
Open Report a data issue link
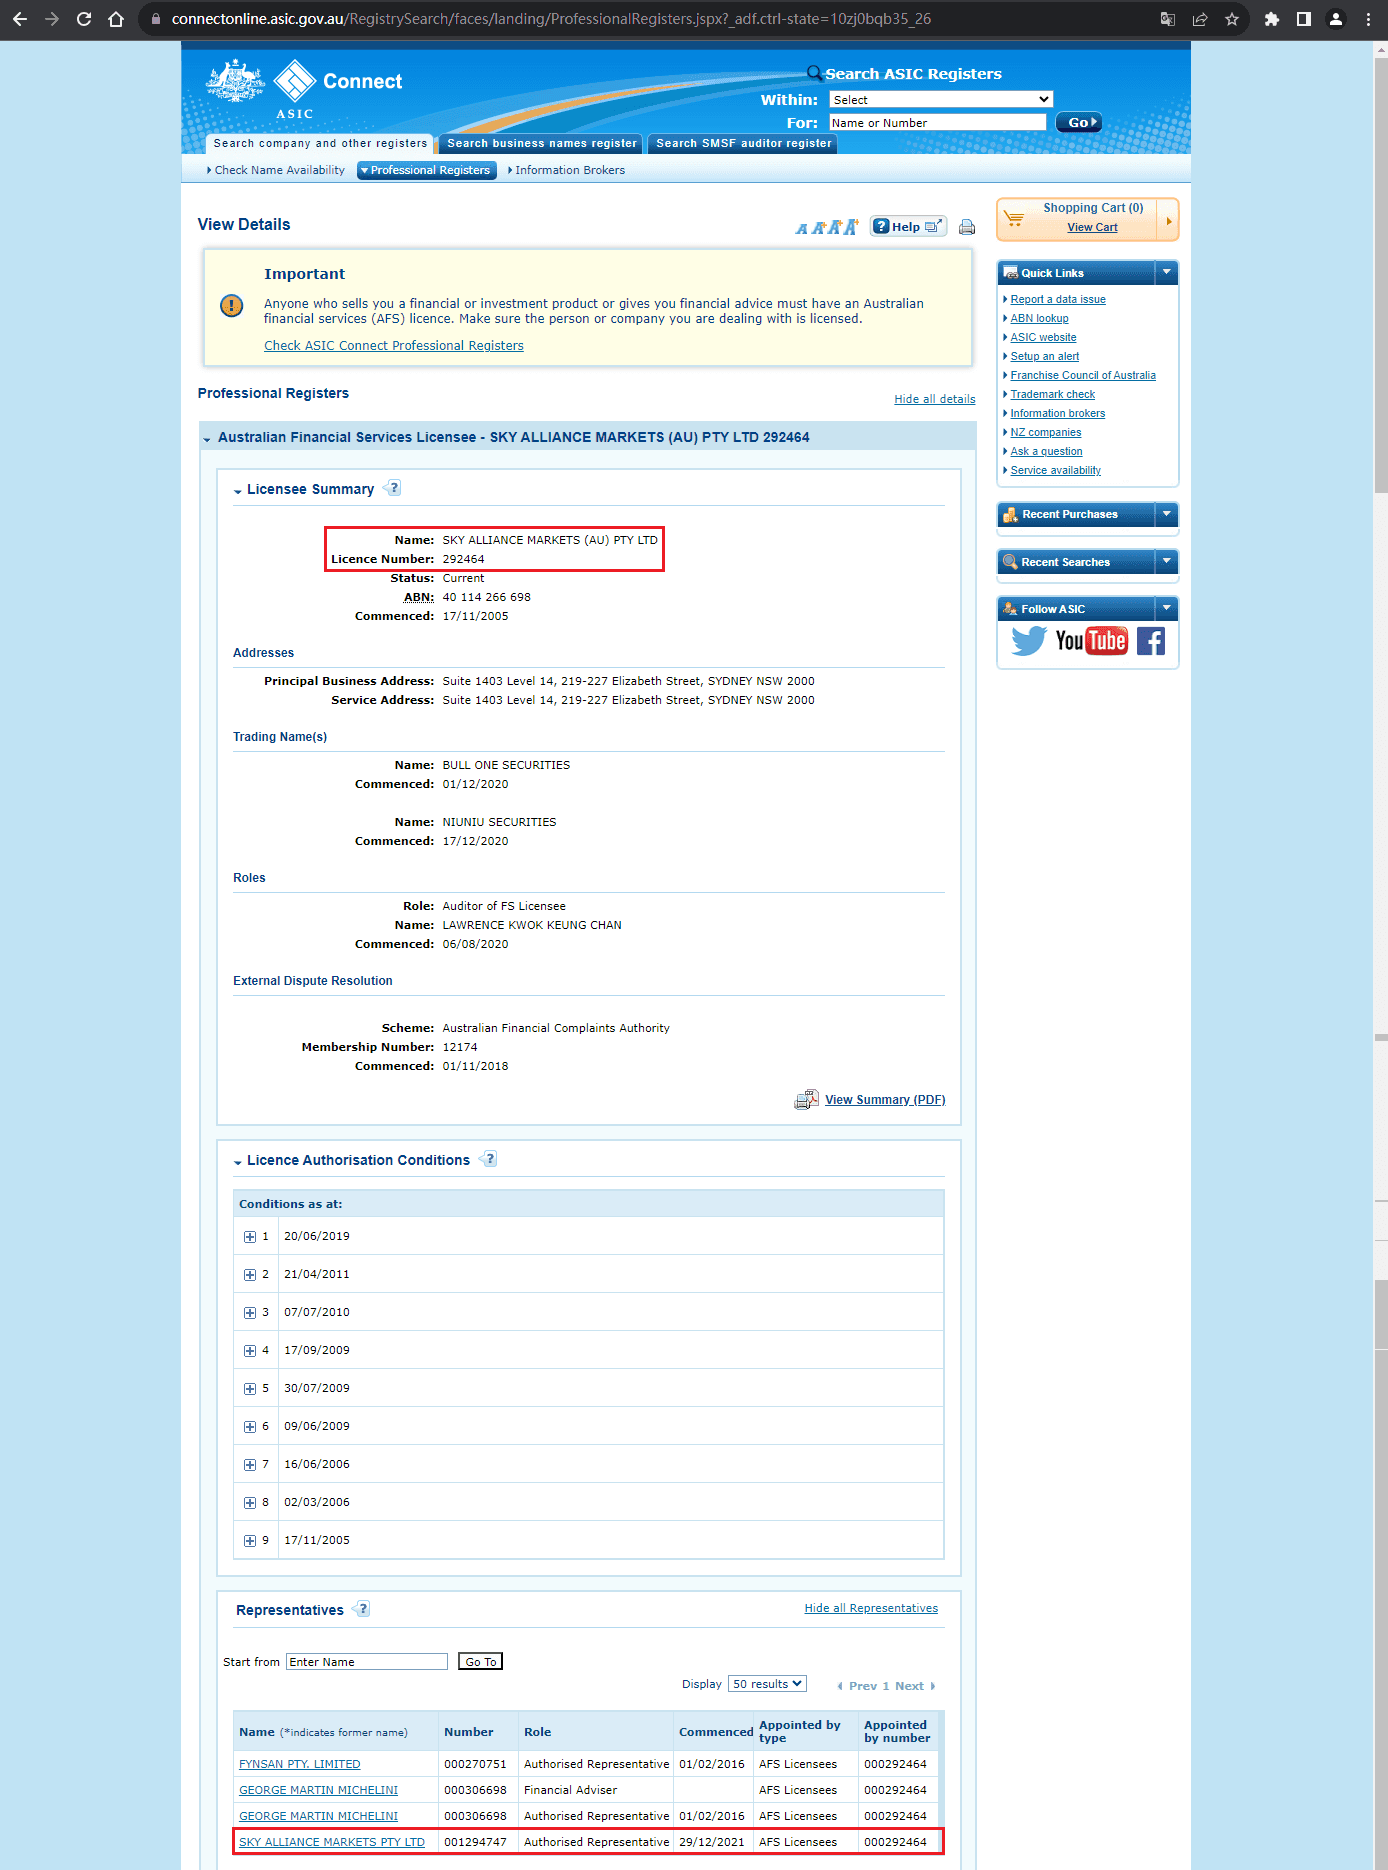(x=1058, y=299)
